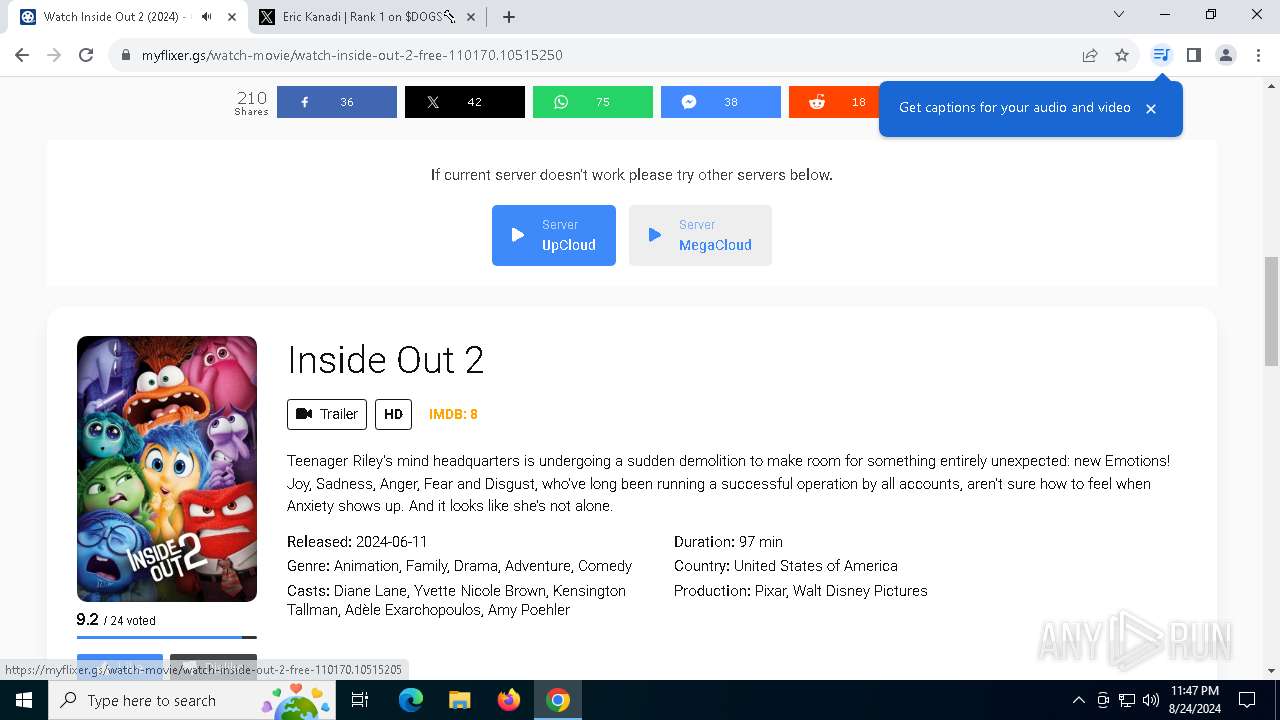Toggle Chrome side panel icon
Viewport: 1280px width, 720px height.
(x=1193, y=55)
